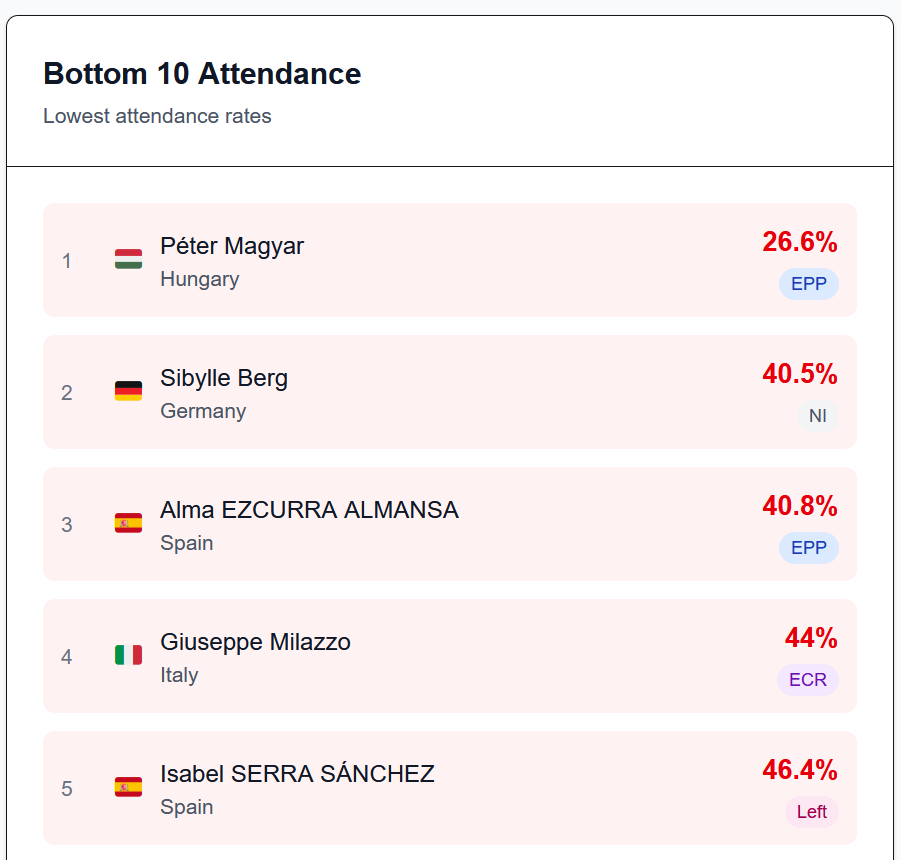Click the 40.5% attendance value
This screenshot has height=860, width=901.
pos(799,374)
